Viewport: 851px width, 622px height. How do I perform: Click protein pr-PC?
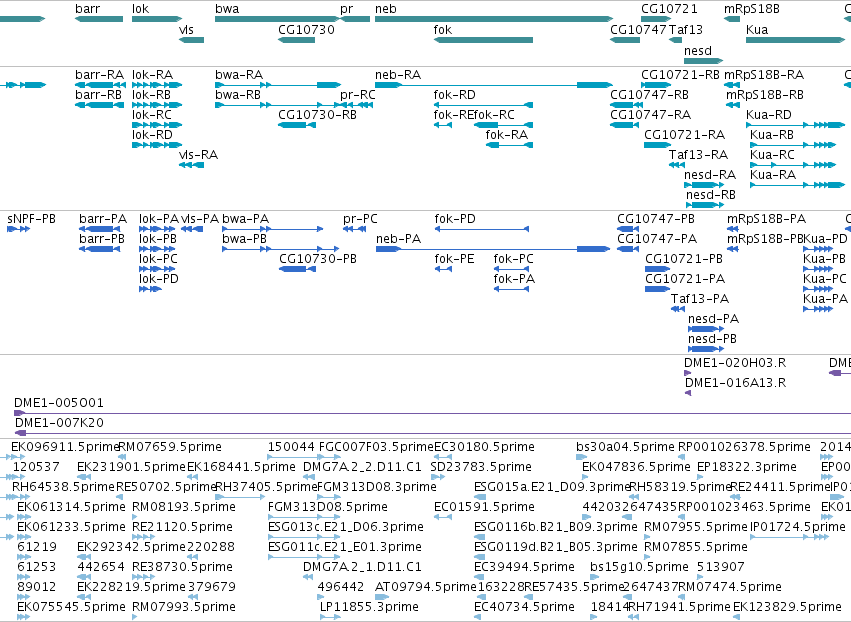point(360,219)
